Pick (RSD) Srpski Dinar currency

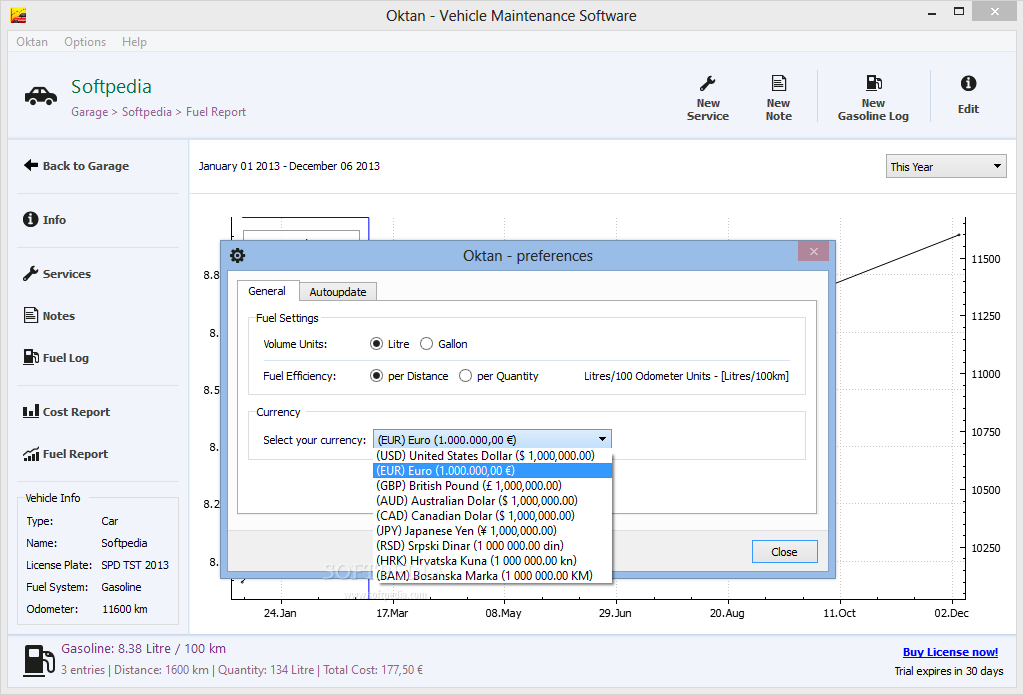coord(492,545)
